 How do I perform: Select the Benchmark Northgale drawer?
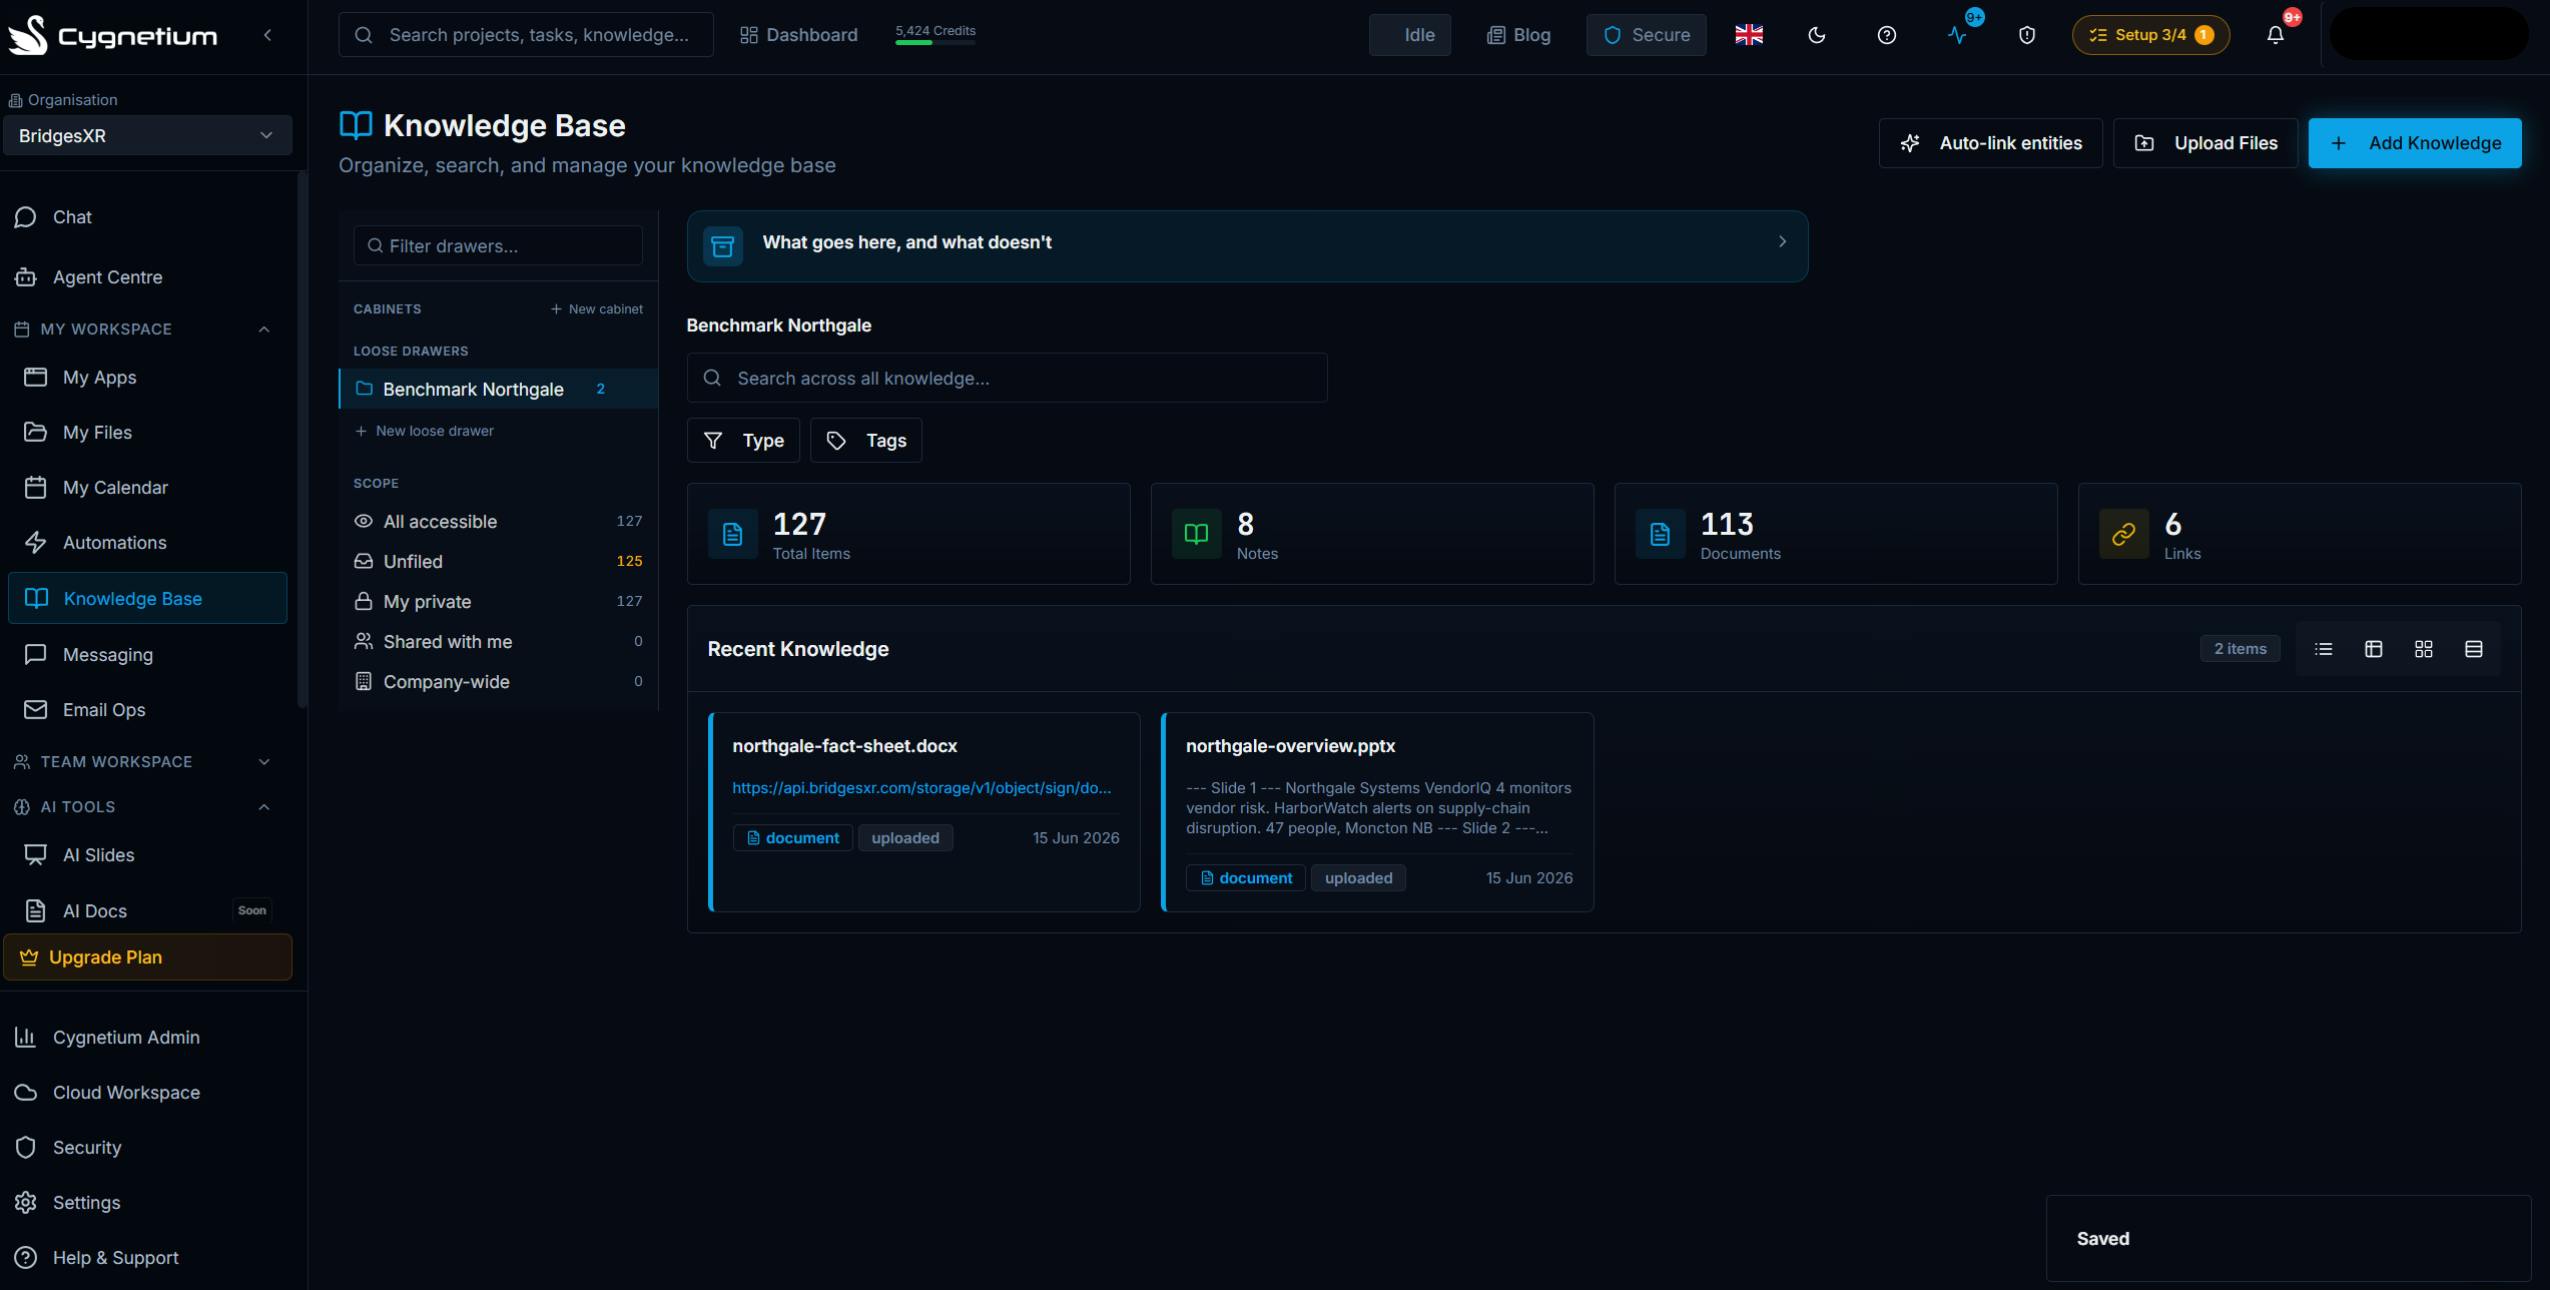pyautogui.click(x=498, y=389)
